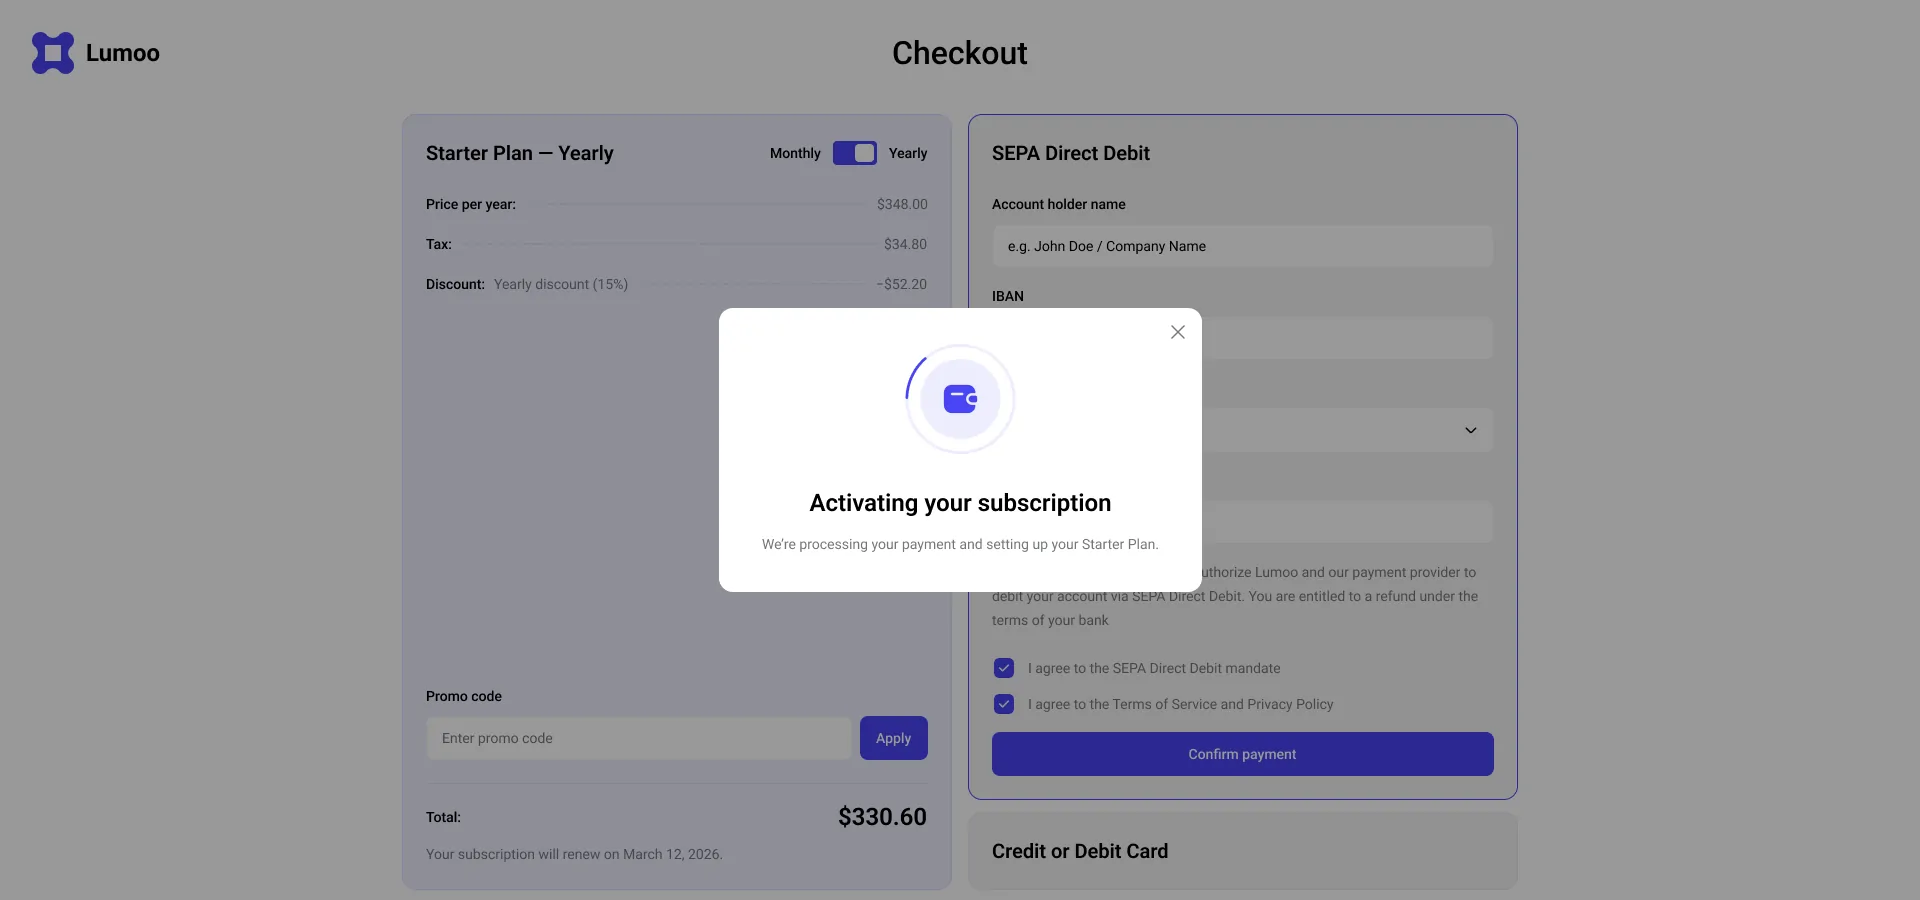Select the SEPA Direct Debit section header
Screen dimensions: 1920x900
(x=1071, y=153)
